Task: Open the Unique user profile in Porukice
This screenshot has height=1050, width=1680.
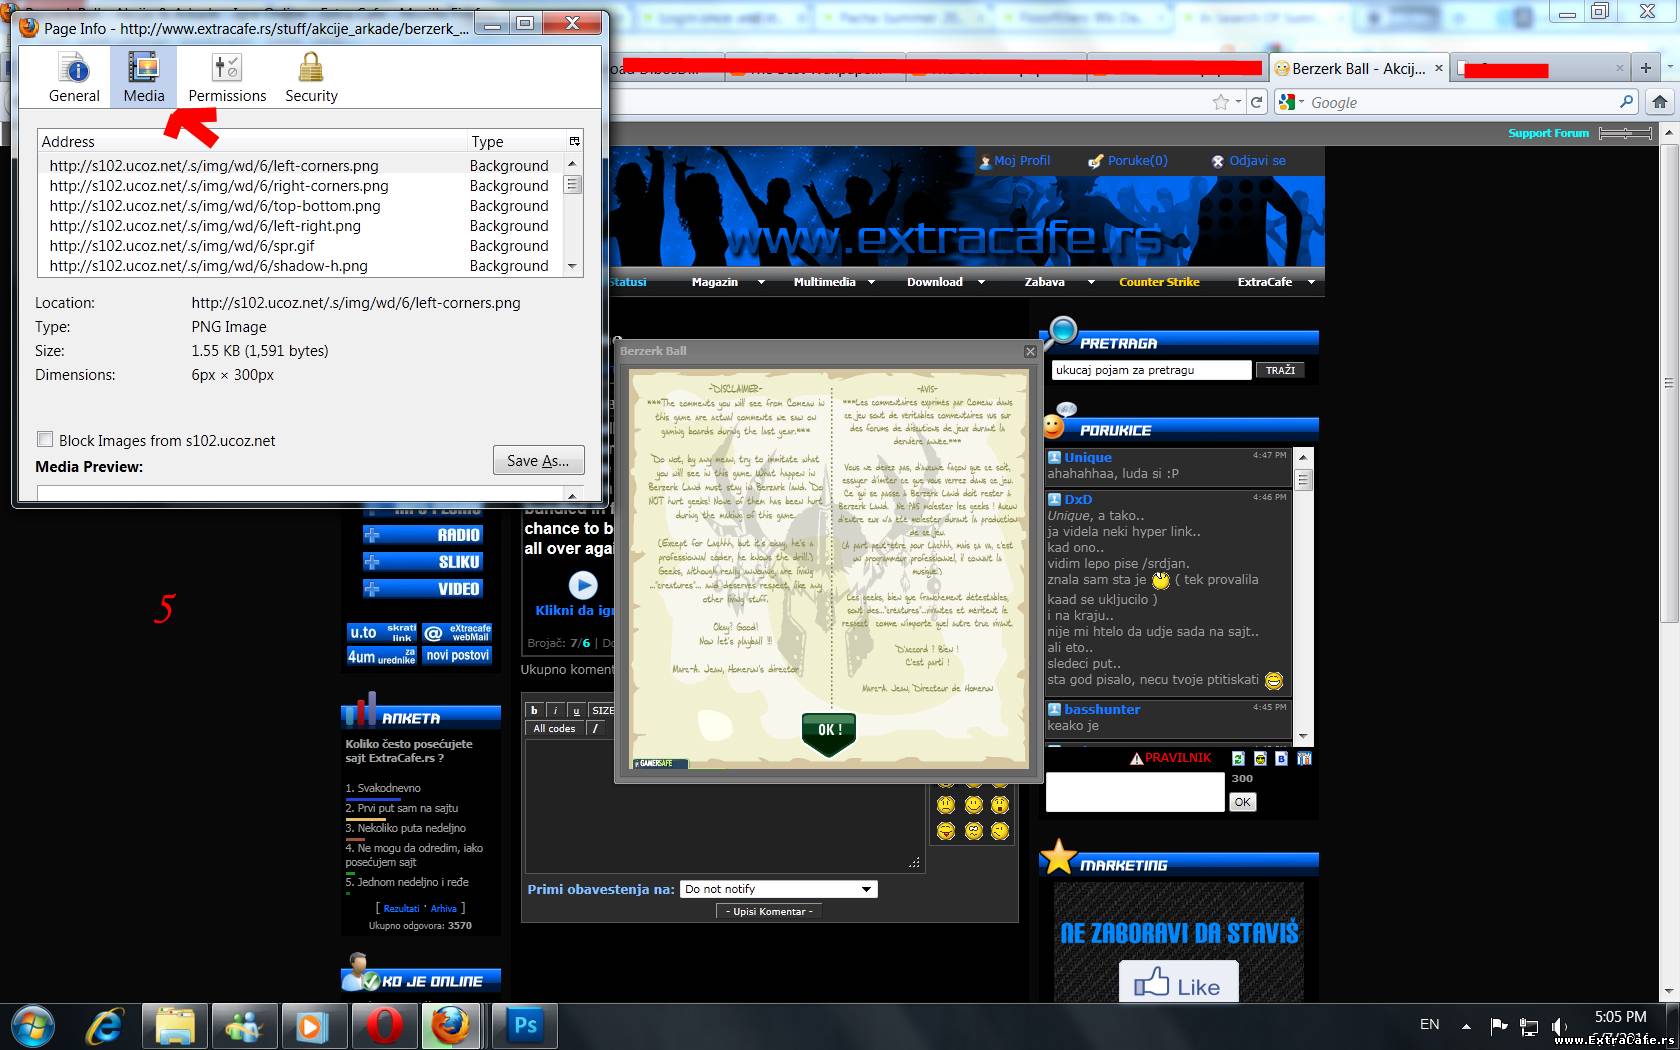Action: [1088, 457]
